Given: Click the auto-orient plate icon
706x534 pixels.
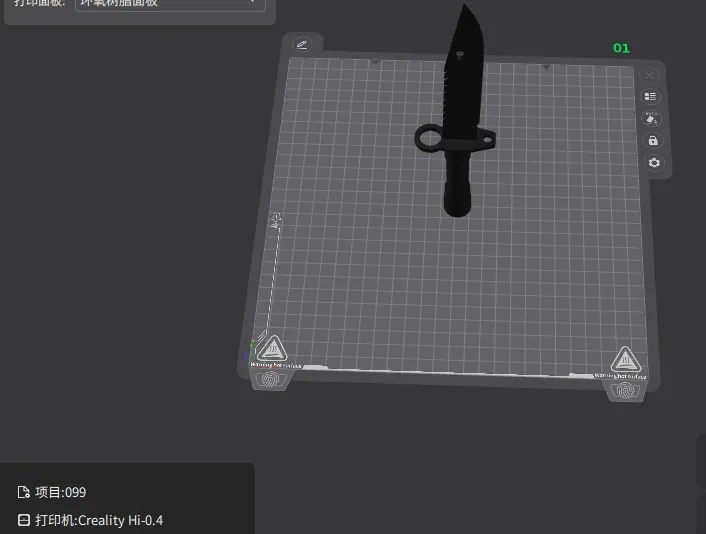Looking at the screenshot, I should click(651, 118).
